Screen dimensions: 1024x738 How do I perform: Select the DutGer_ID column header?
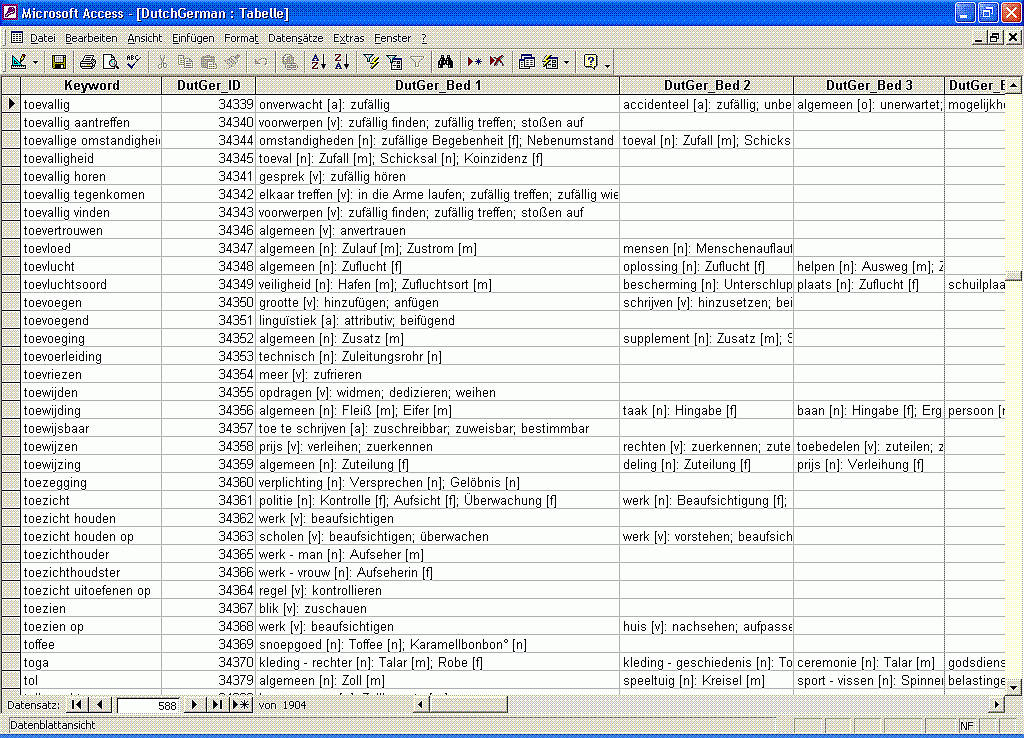pos(208,86)
